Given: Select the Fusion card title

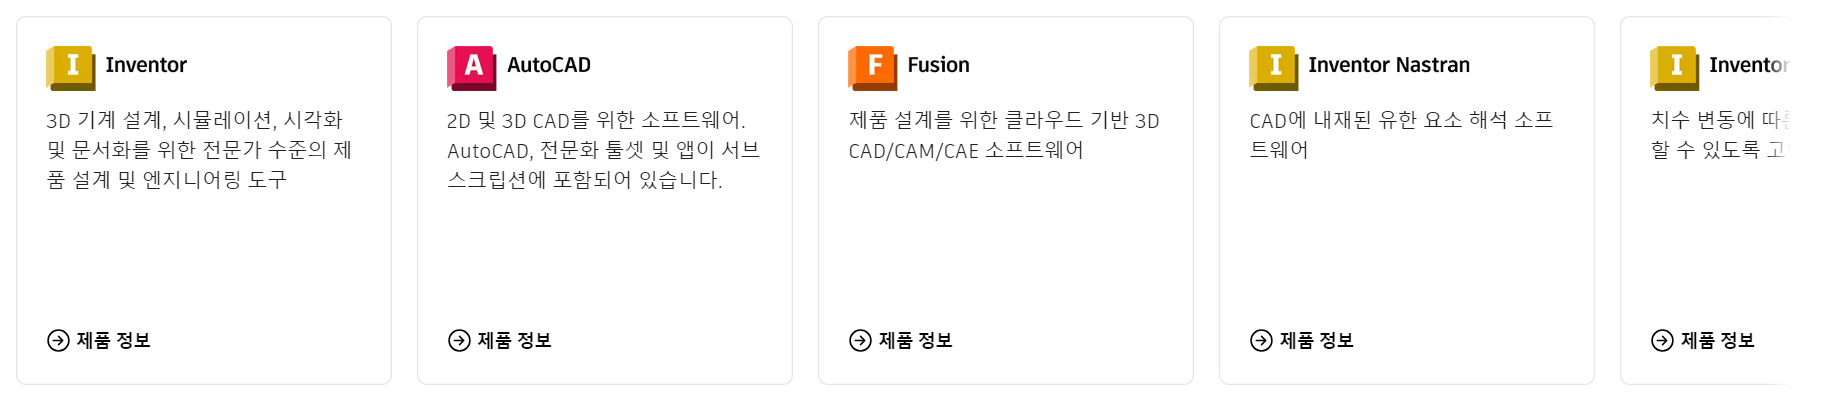Looking at the screenshot, I should (x=938, y=65).
